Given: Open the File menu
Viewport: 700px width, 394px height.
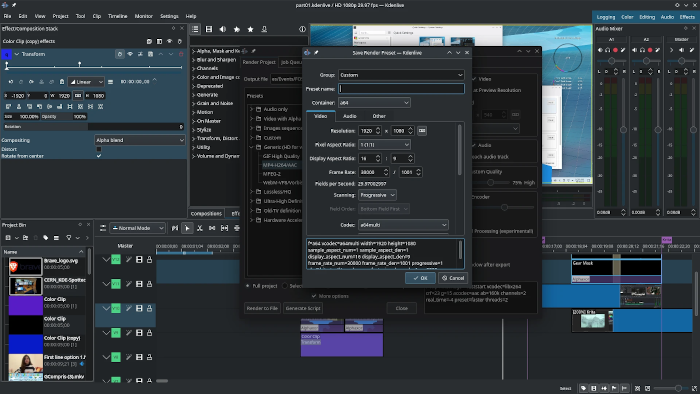Looking at the screenshot, I should pyautogui.click(x=8, y=16).
